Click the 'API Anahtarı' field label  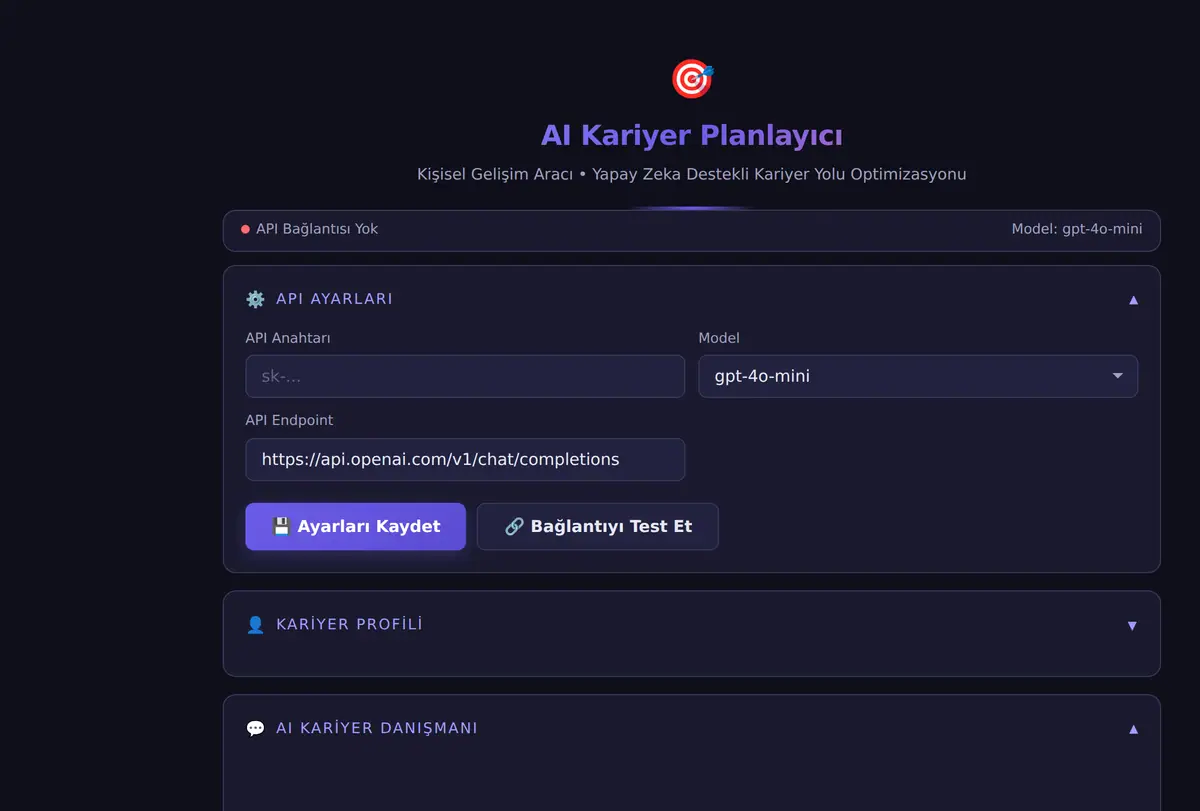tap(288, 338)
